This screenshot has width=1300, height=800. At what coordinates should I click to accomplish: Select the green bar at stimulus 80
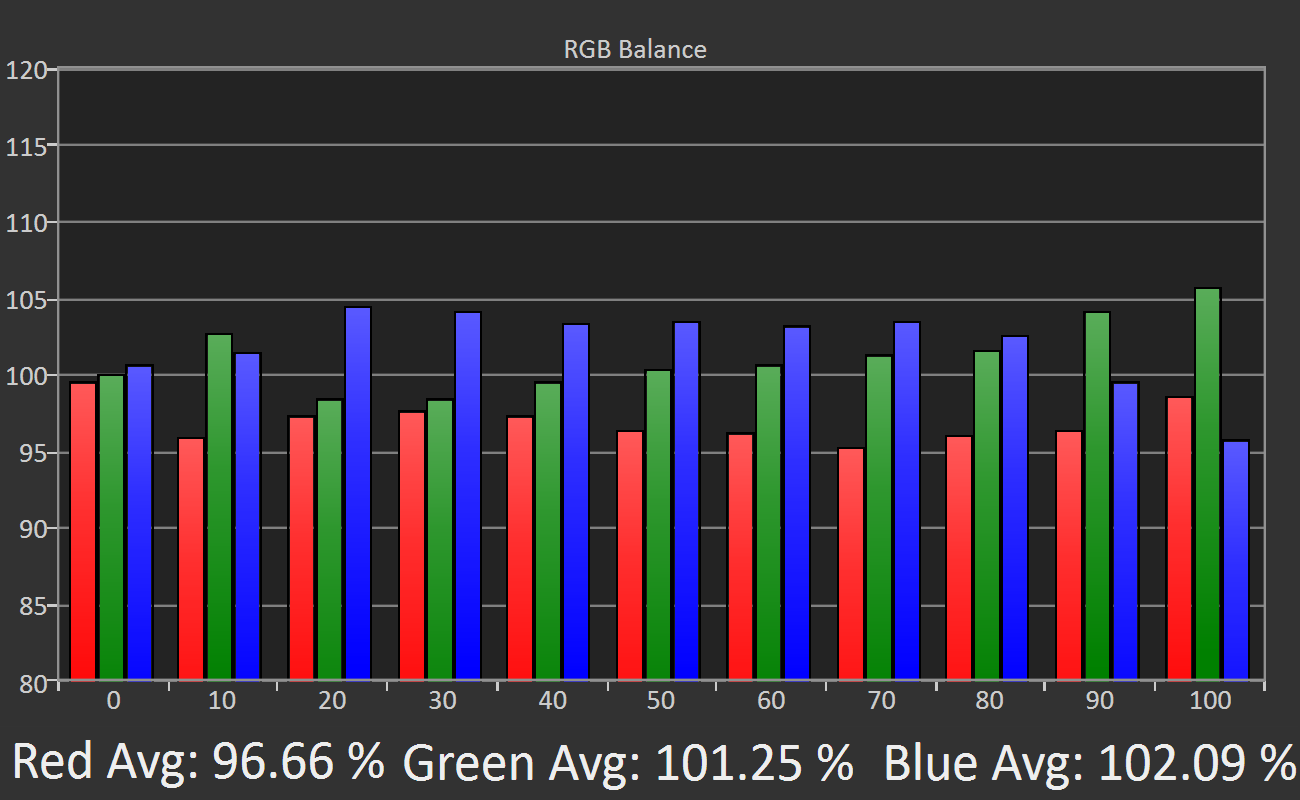(x=987, y=516)
